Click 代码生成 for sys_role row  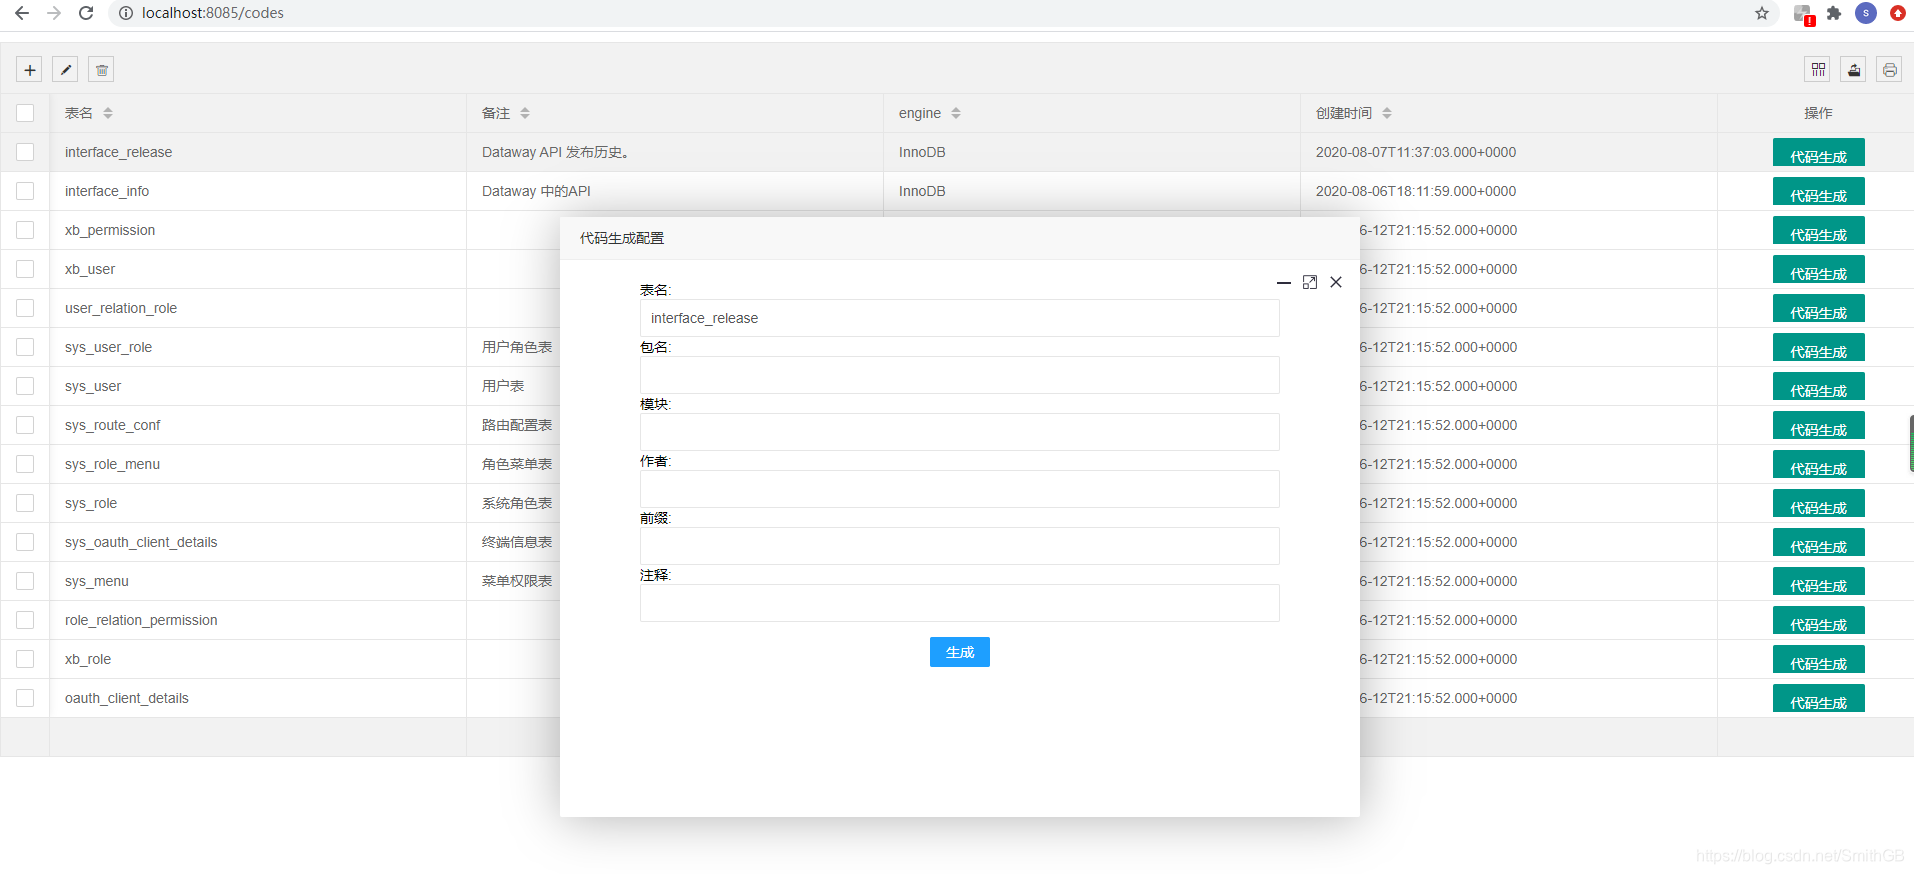tap(1818, 504)
